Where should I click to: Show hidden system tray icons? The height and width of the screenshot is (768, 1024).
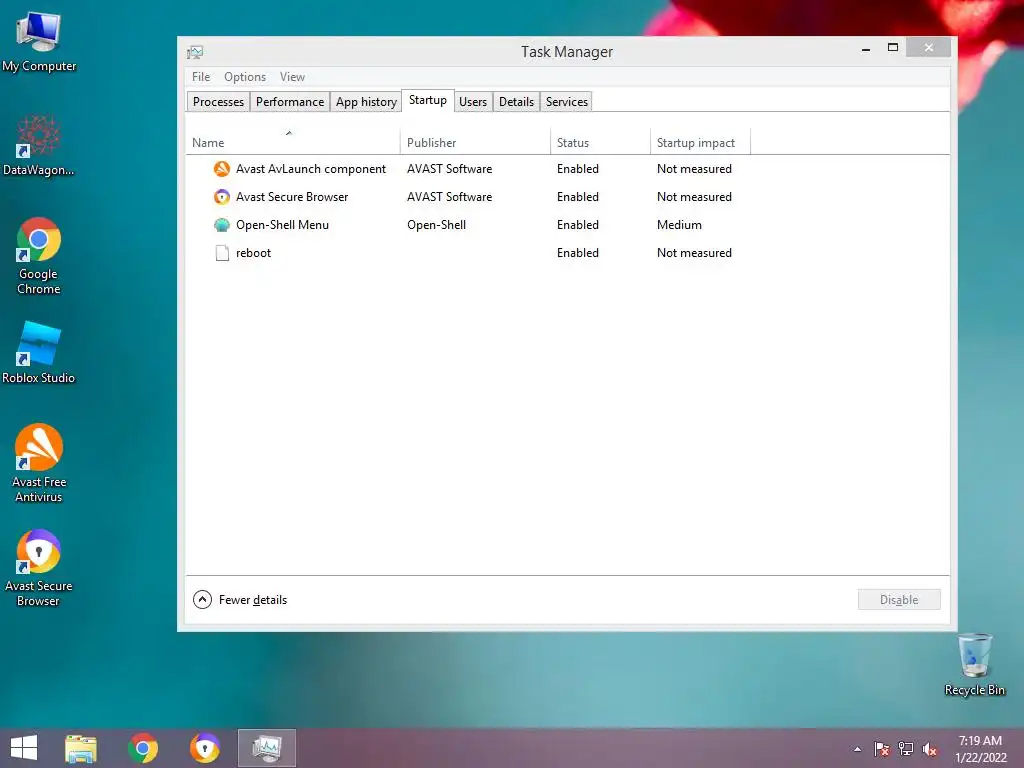pyautogui.click(x=857, y=749)
